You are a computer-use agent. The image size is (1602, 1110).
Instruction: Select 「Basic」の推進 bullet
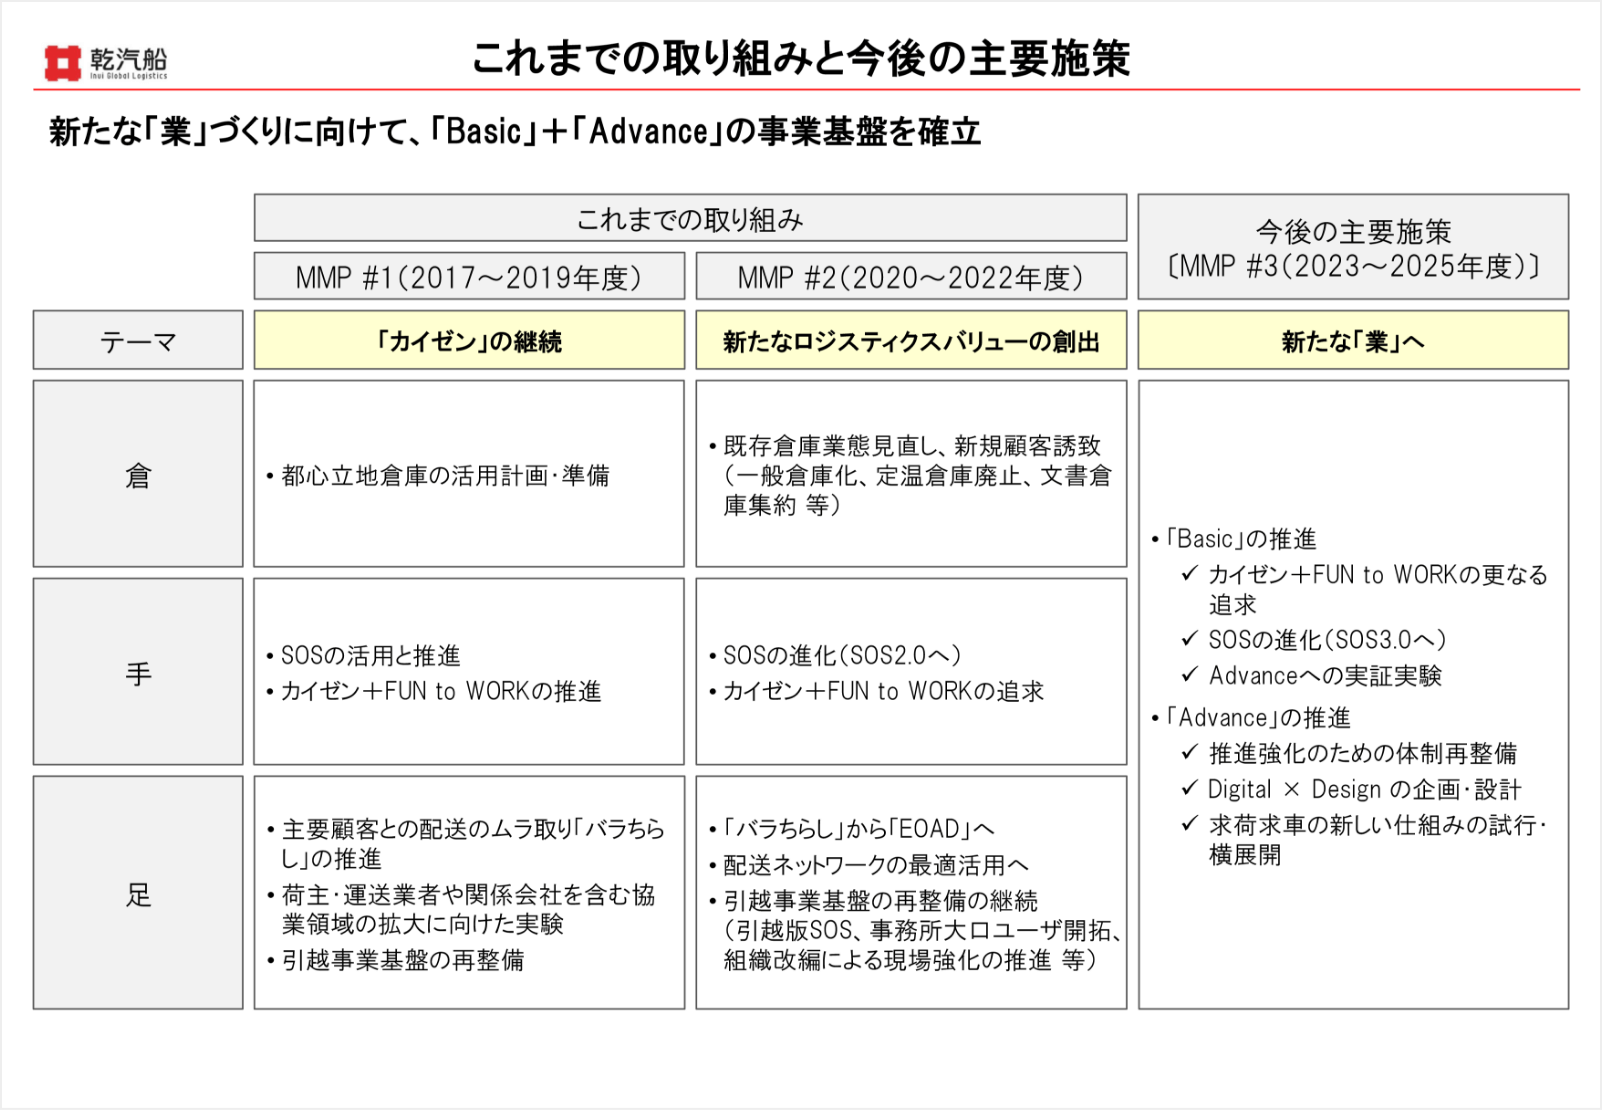click(x=1234, y=540)
